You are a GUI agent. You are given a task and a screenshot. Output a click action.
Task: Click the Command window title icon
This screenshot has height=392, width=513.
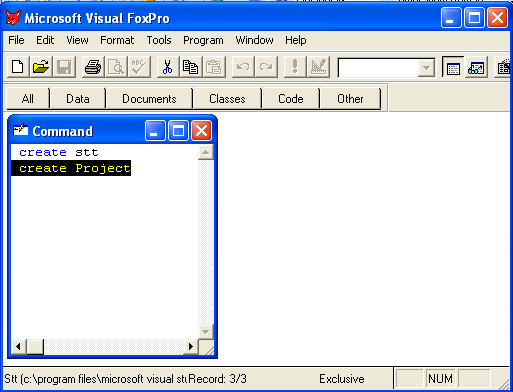21,130
